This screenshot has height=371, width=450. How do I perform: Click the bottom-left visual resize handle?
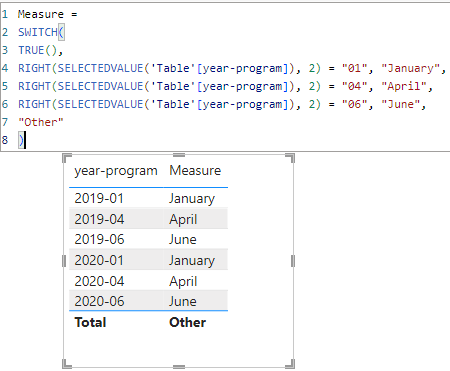(67, 364)
